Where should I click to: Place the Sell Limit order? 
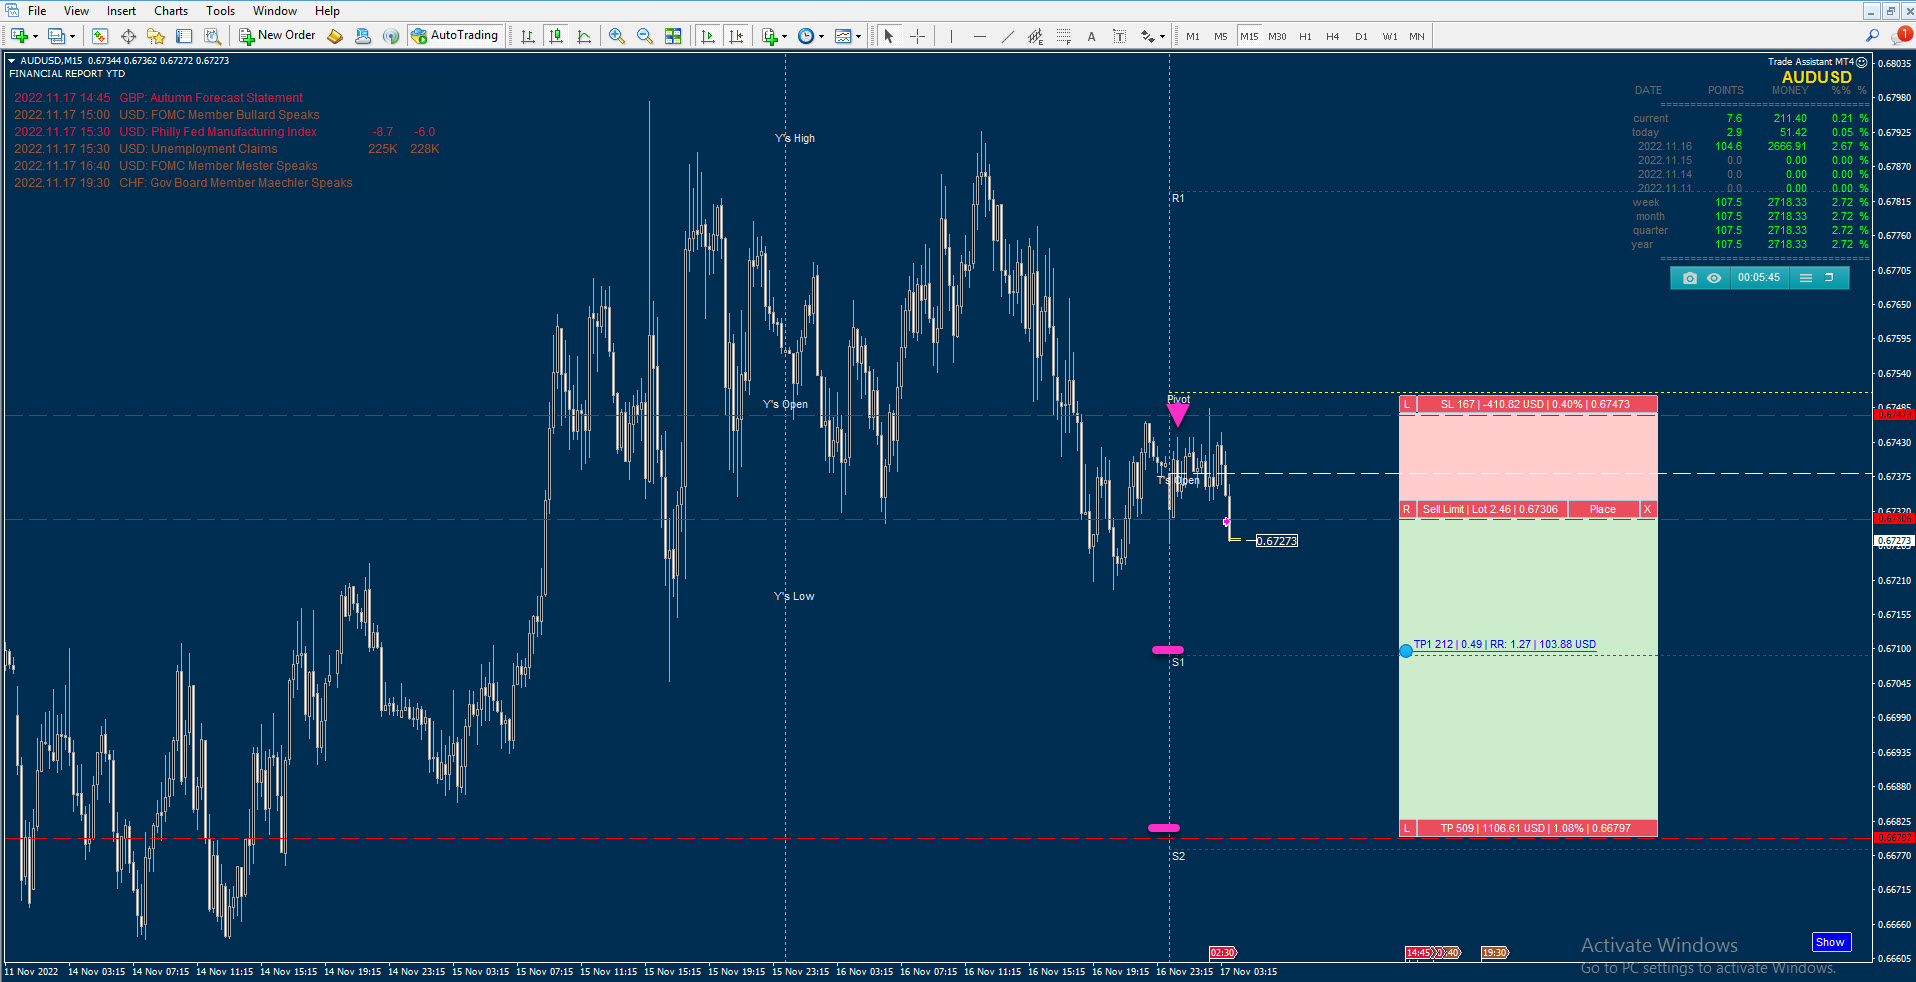[x=1602, y=510]
